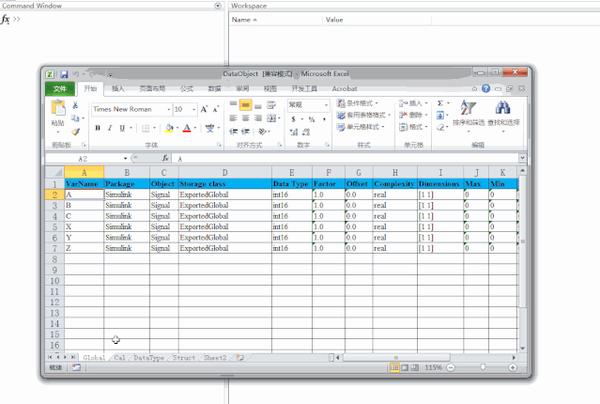Viewport: 600px width, 404px height.
Task: Switch to Page Layout view in status bar
Action: click(405, 368)
